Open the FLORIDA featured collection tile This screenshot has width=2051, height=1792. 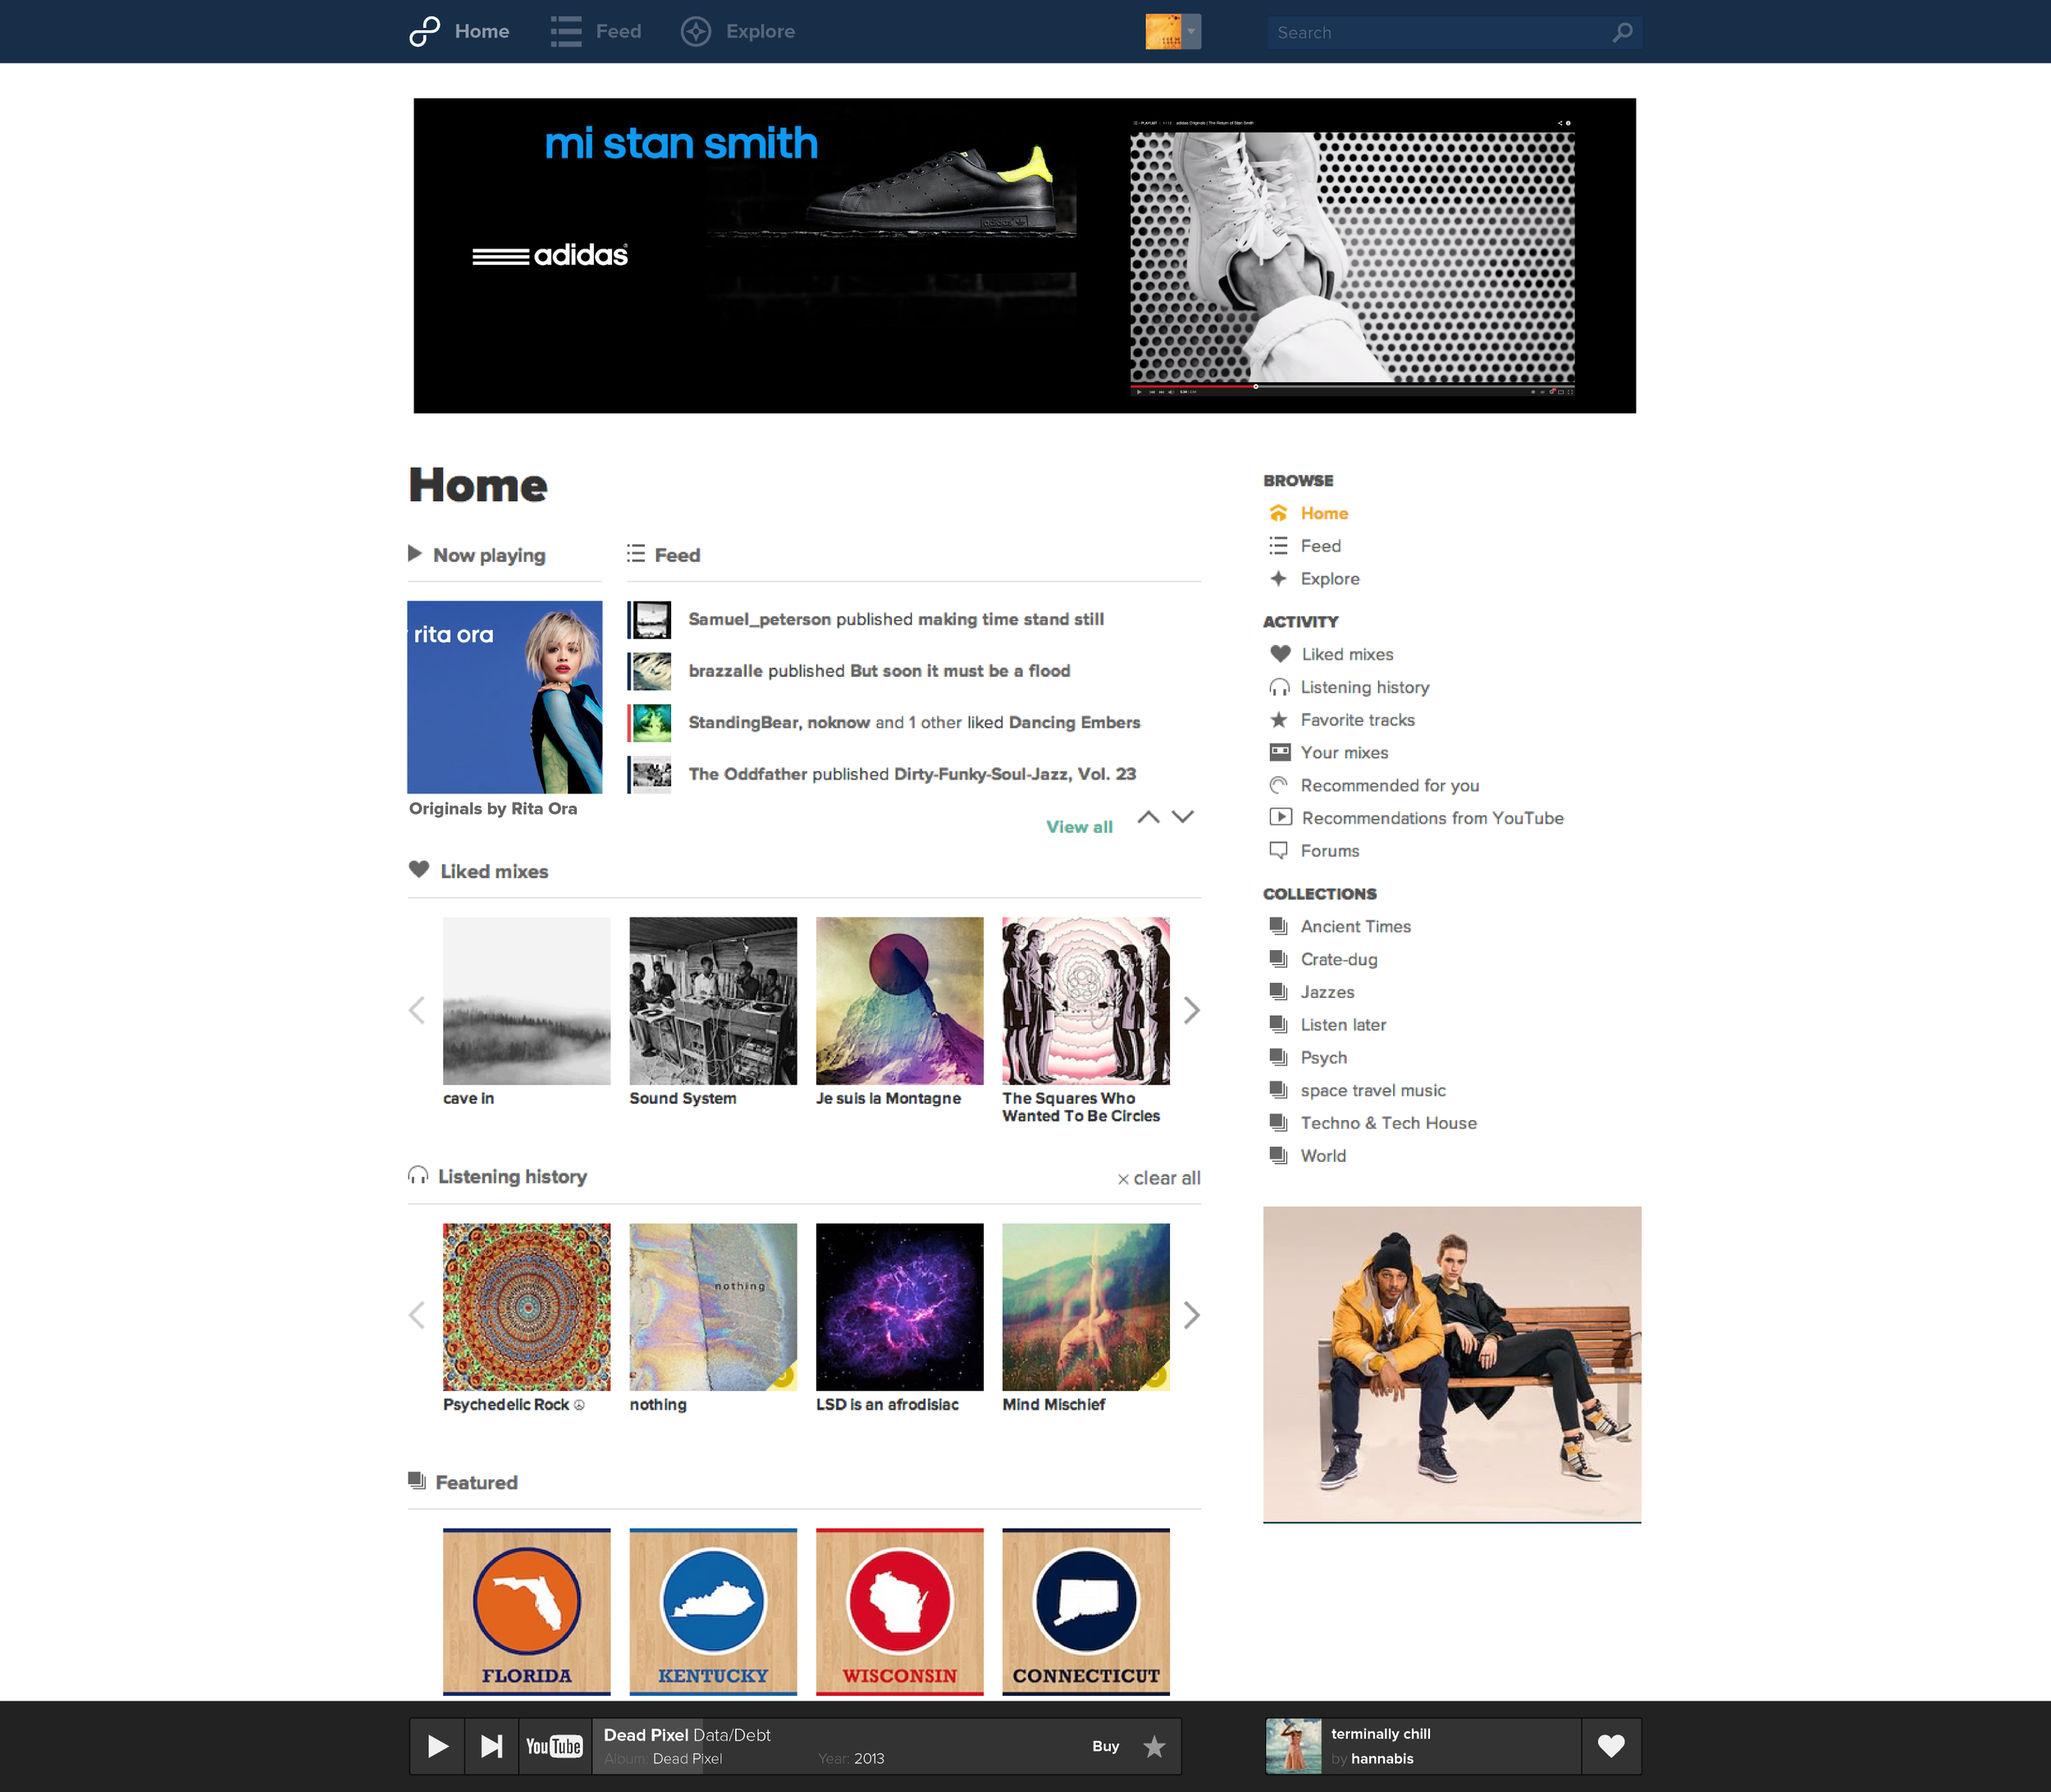click(526, 1612)
